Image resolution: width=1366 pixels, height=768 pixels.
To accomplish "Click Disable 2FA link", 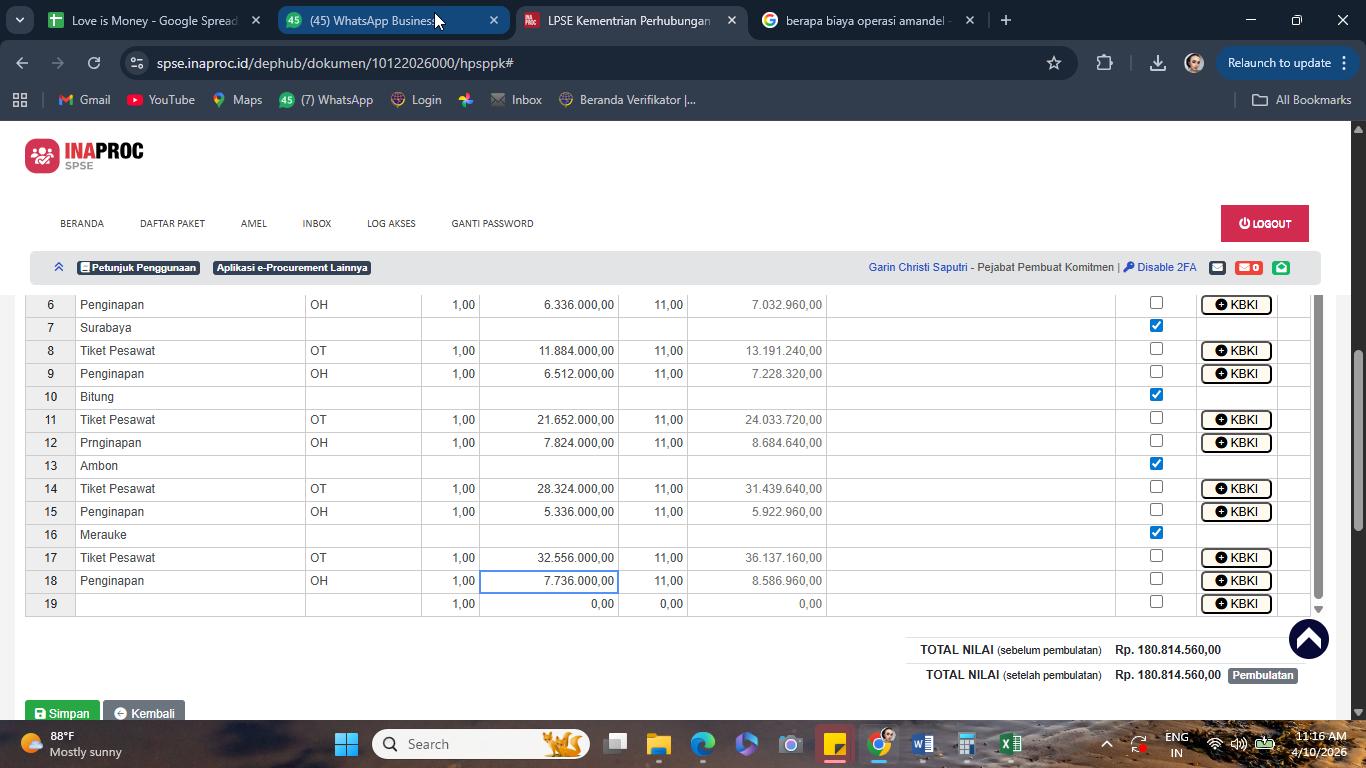I will pos(1160,267).
